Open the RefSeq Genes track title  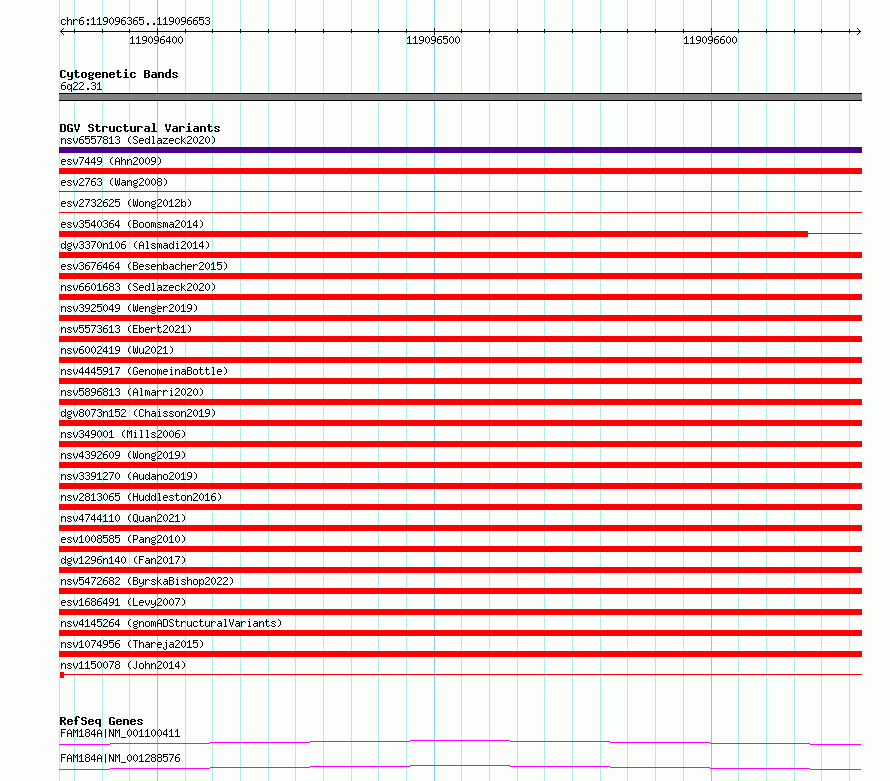click(x=102, y=721)
